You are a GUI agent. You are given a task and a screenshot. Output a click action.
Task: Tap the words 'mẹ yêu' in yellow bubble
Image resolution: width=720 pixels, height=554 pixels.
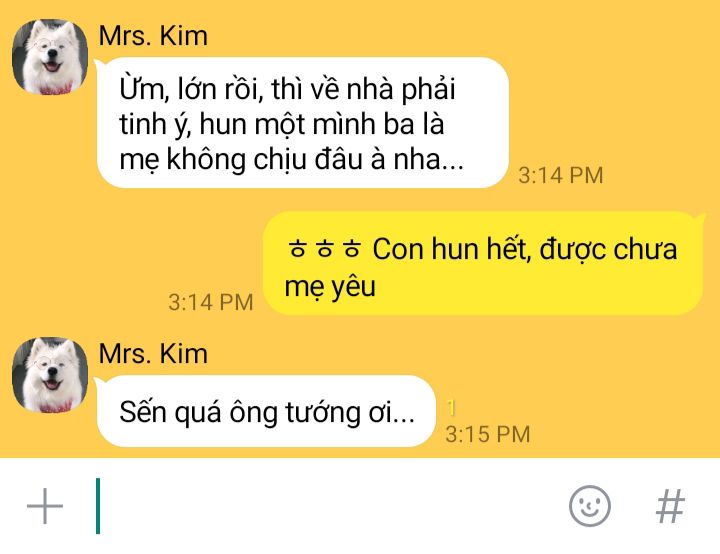330,288
